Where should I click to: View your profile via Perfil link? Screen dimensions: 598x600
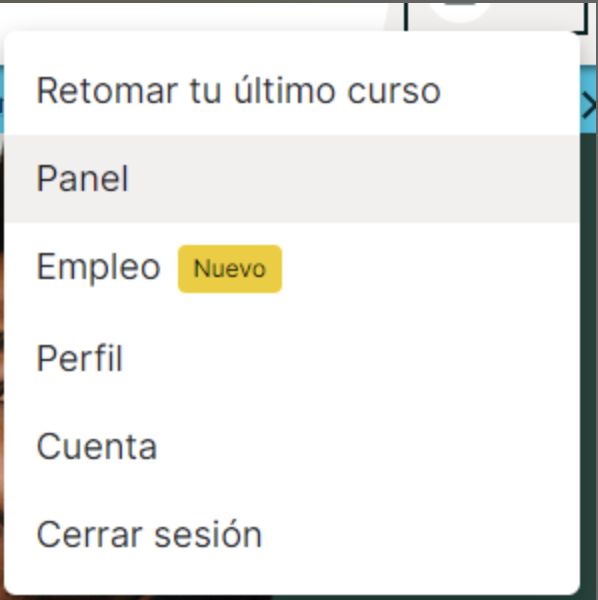pyautogui.click(x=80, y=358)
